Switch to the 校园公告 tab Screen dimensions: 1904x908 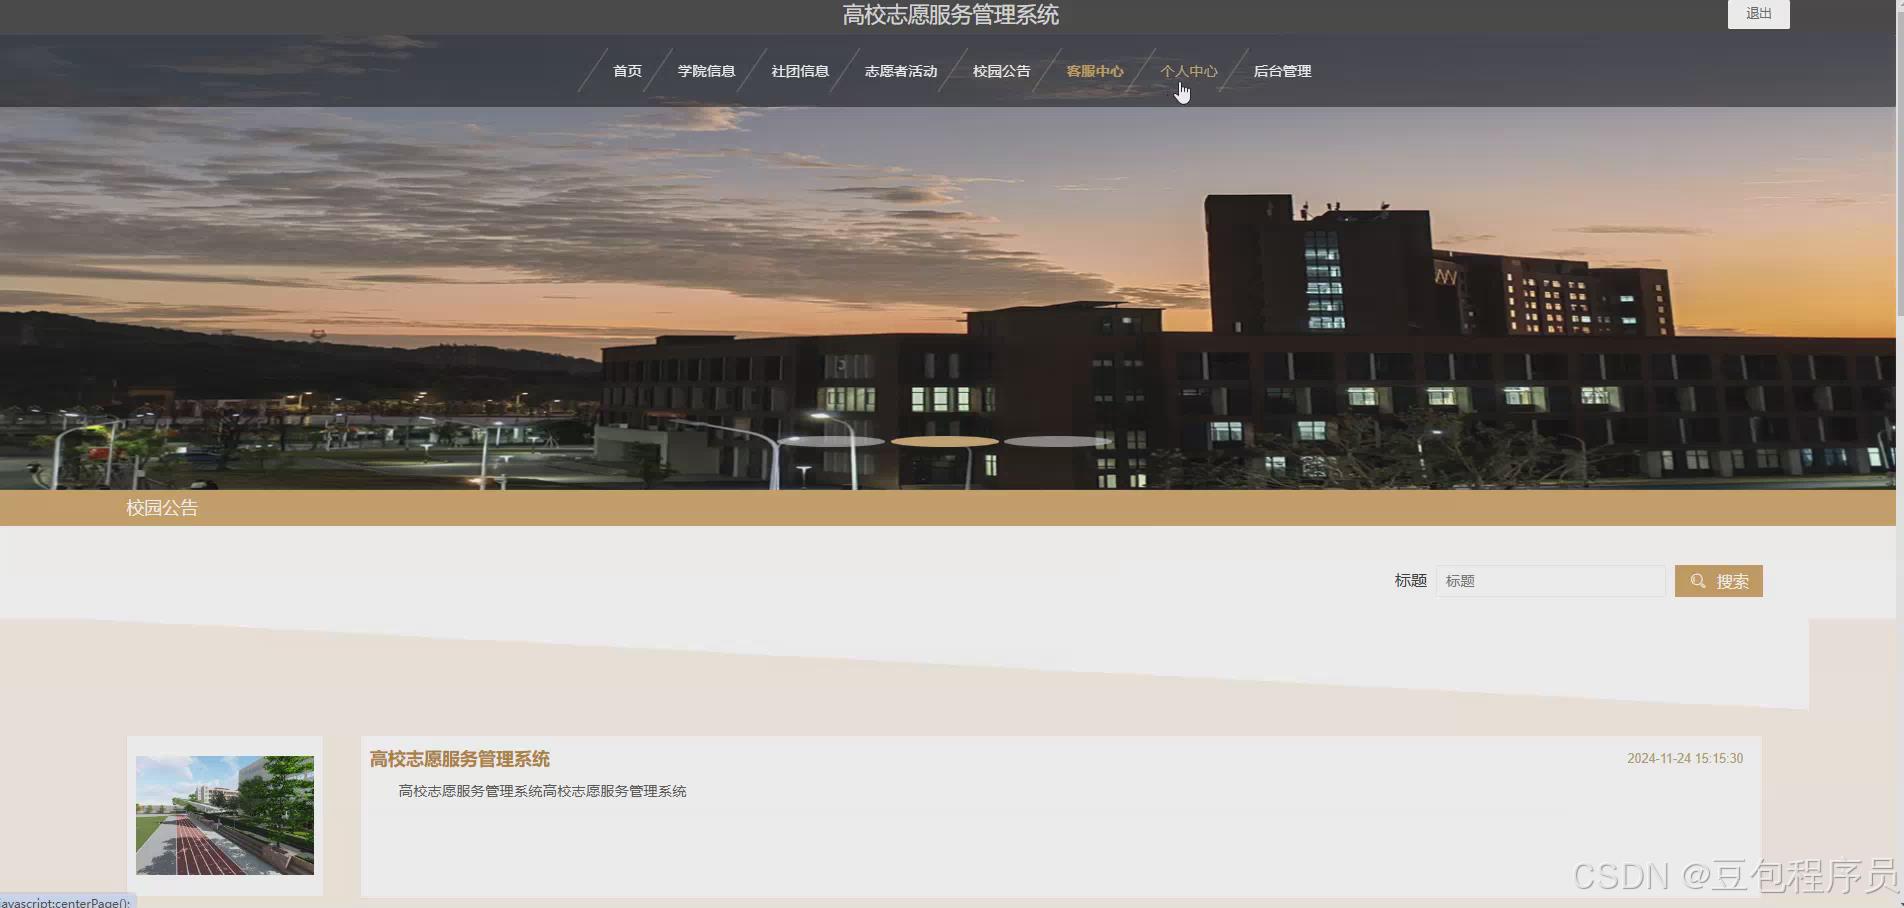tap(999, 71)
